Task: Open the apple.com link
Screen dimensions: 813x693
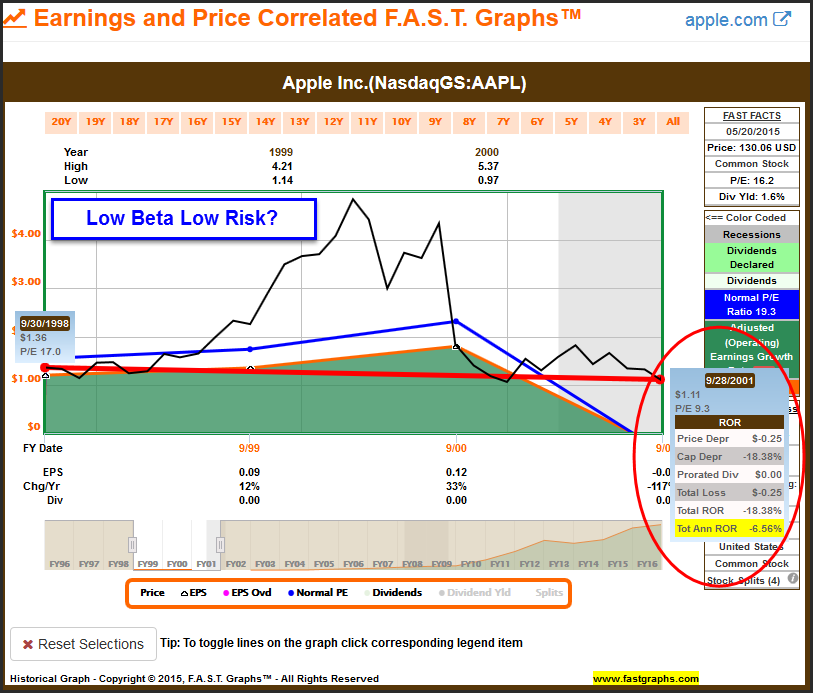Action: [725, 20]
